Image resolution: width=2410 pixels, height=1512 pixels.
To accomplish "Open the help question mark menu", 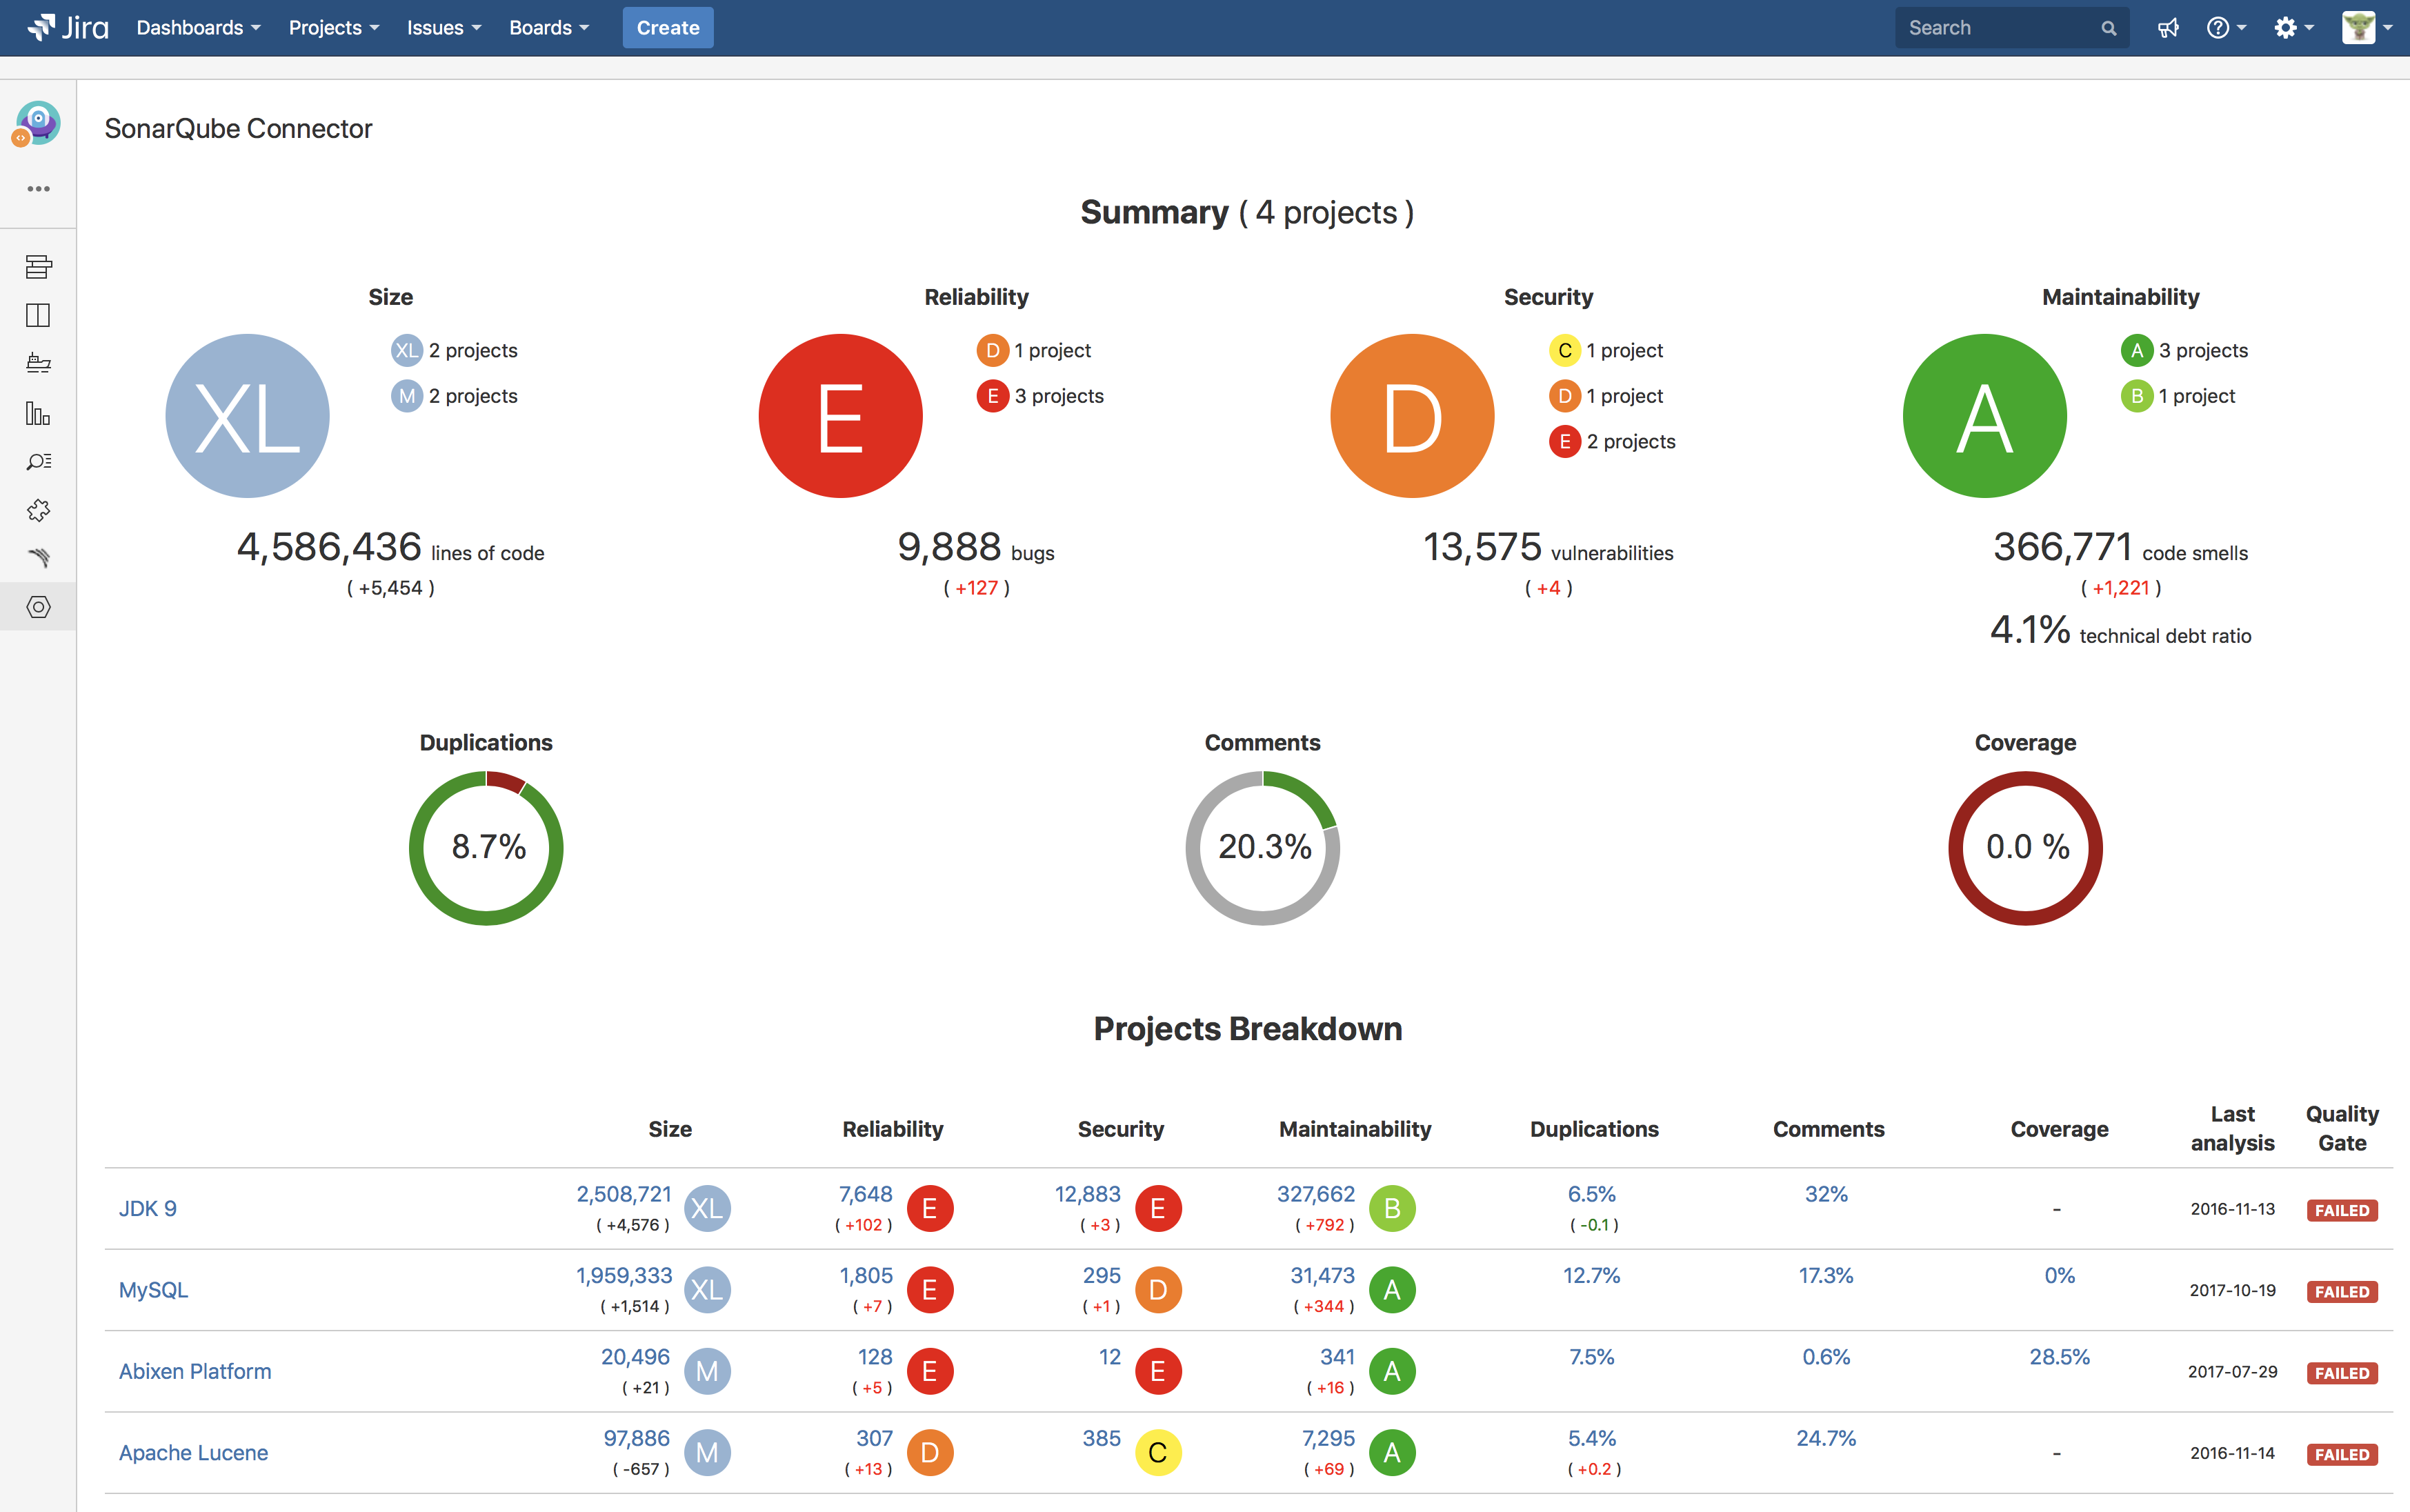I will point(2226,28).
